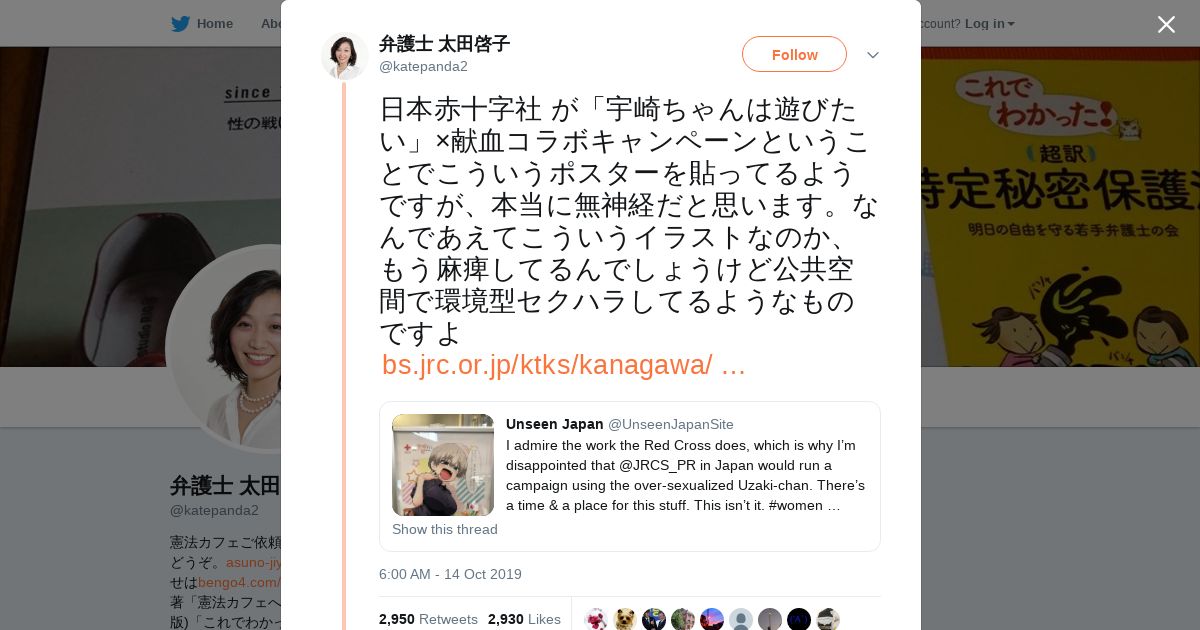This screenshot has width=1200, height=630.
Task: Open the bs.jrc.or.jp/ktks/kanagawa link
Action: coord(564,365)
